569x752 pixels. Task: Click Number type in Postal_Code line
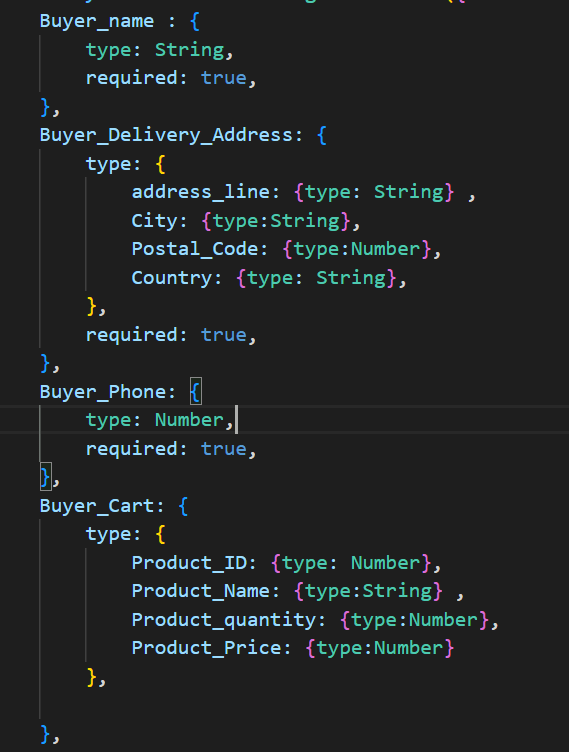(x=385, y=249)
